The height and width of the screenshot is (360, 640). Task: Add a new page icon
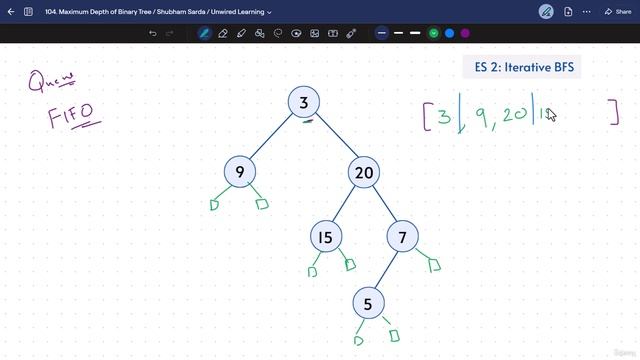tap(568, 12)
